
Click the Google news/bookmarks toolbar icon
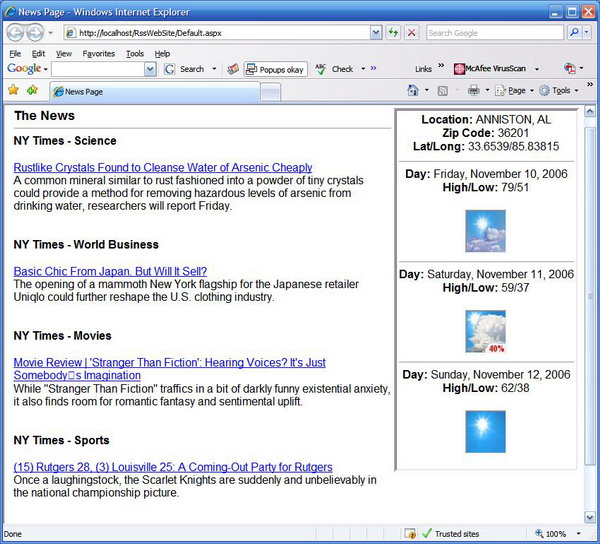click(x=233, y=69)
